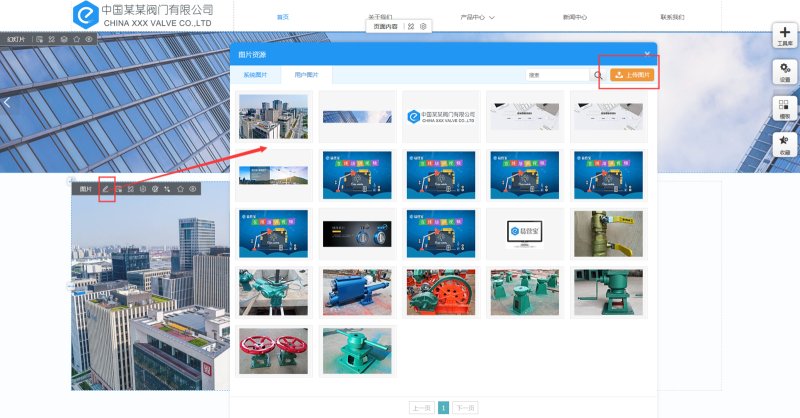Go to previous slide with left arrow
This screenshot has width=800, height=418.
pos(7,102)
